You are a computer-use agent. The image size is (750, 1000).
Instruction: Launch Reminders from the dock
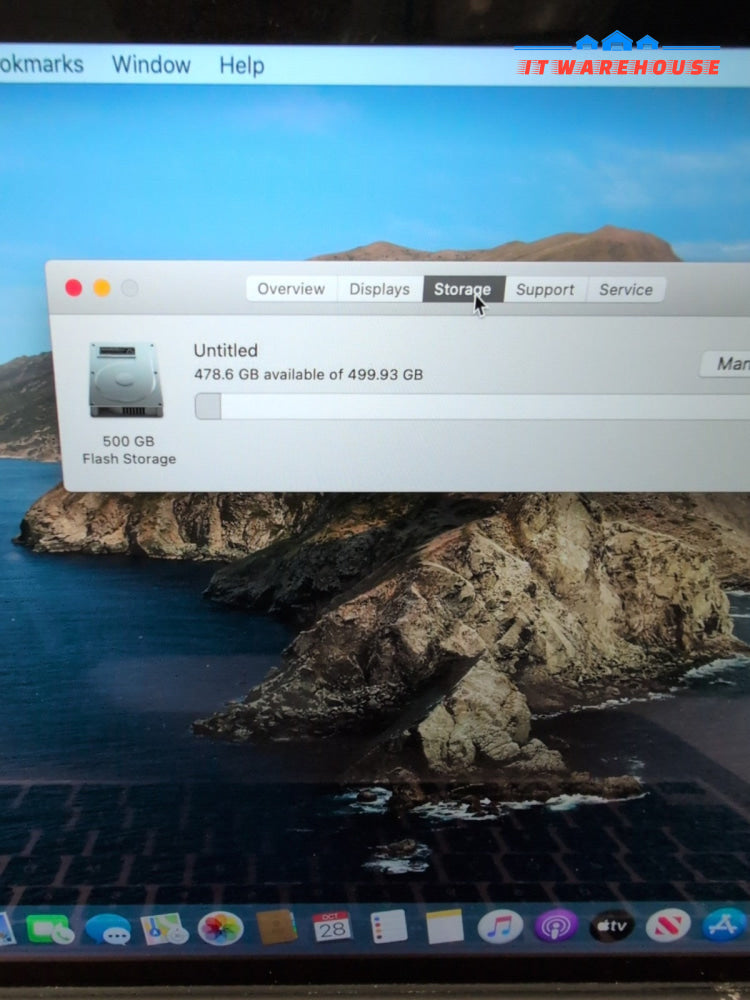point(388,926)
